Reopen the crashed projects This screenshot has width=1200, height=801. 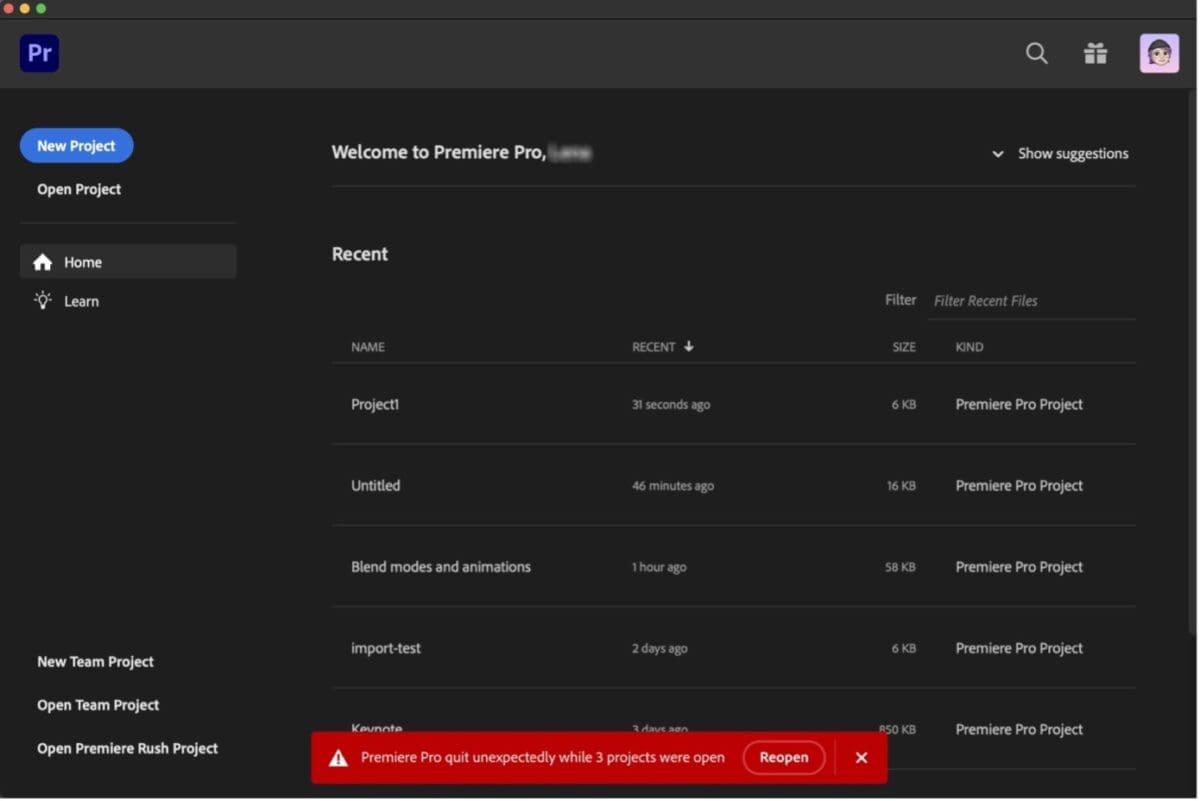pyautogui.click(x=784, y=758)
